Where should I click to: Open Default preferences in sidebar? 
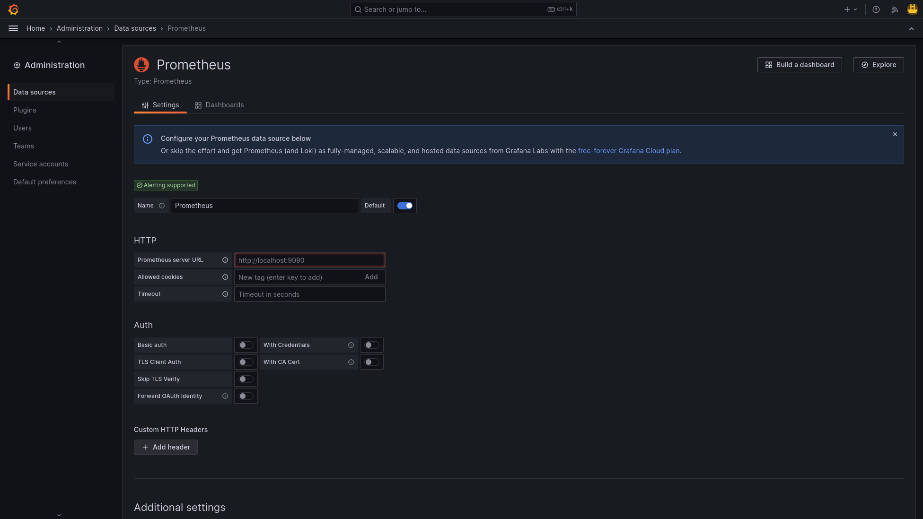[x=45, y=182]
